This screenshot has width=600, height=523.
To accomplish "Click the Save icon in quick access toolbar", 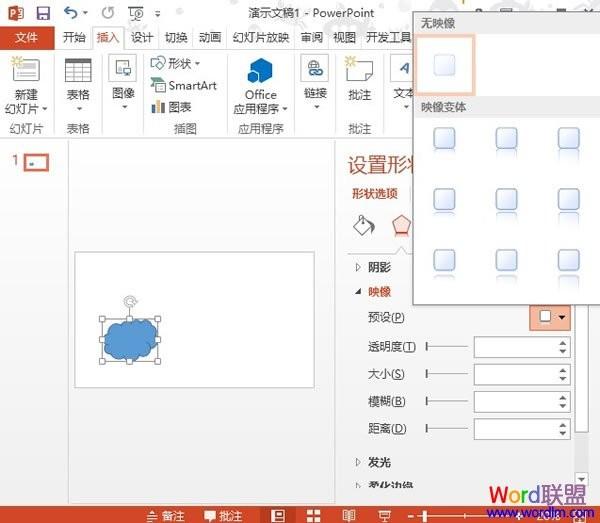I will (x=43, y=13).
